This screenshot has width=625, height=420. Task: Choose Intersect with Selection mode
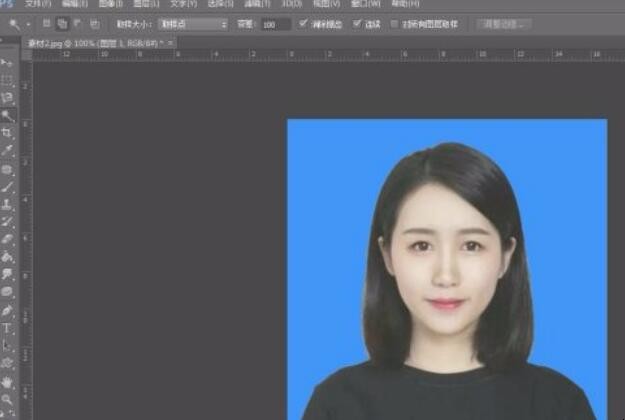pos(95,24)
